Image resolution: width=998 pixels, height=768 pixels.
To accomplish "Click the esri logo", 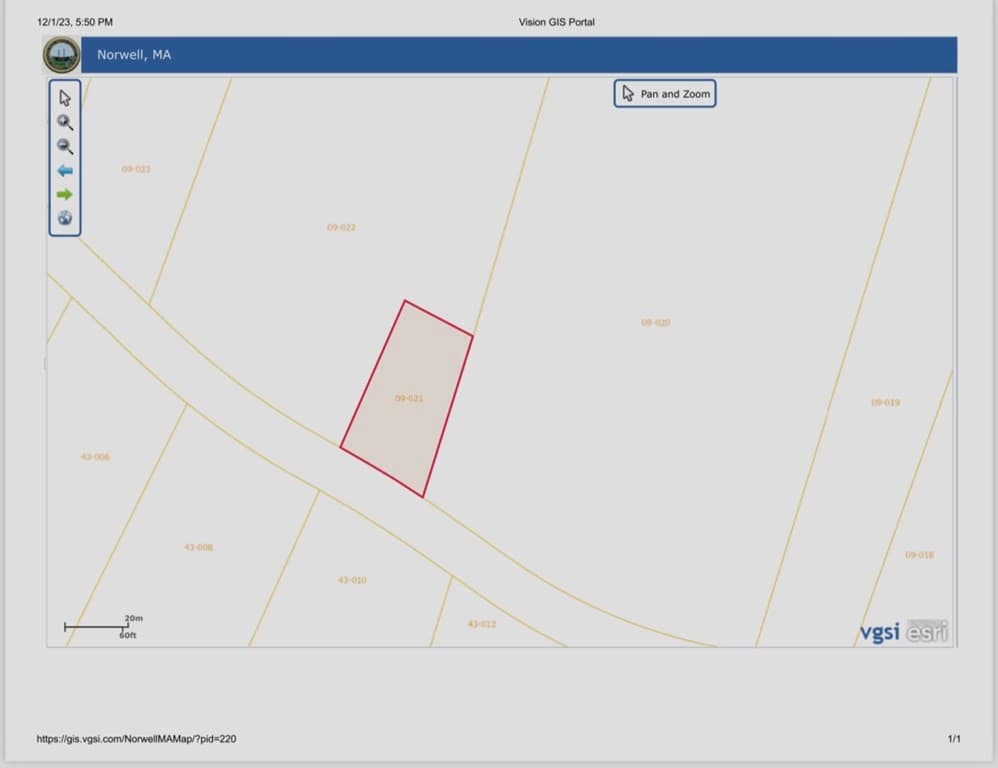I will pyautogui.click(x=927, y=631).
